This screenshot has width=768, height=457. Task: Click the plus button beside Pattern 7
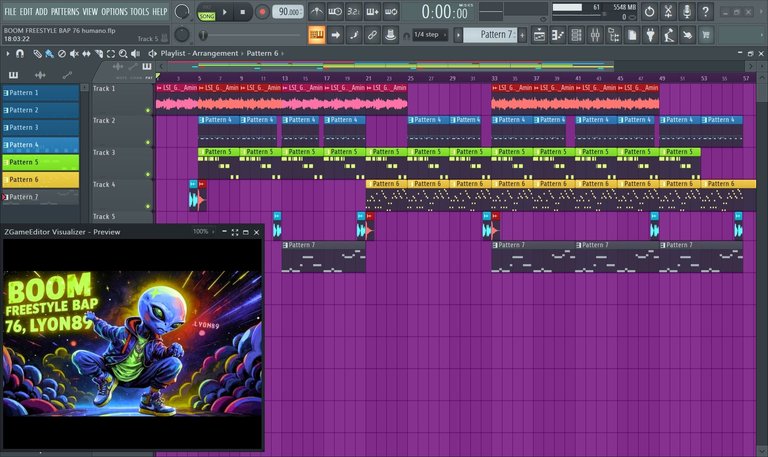(x=522, y=35)
